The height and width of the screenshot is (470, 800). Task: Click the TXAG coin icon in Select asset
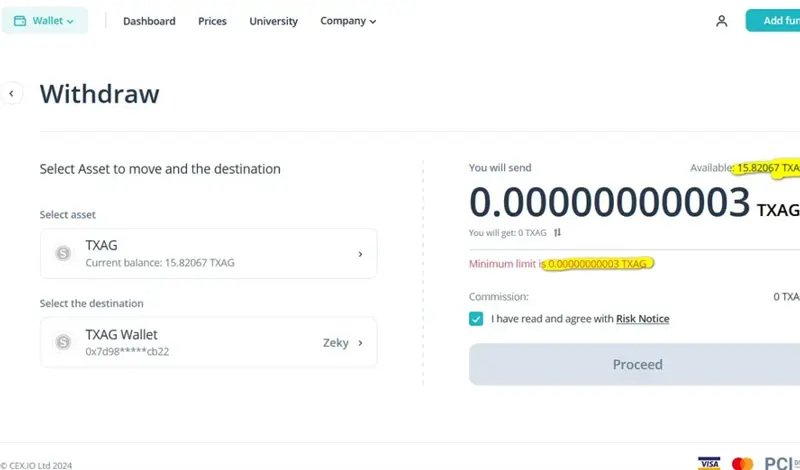point(63,253)
